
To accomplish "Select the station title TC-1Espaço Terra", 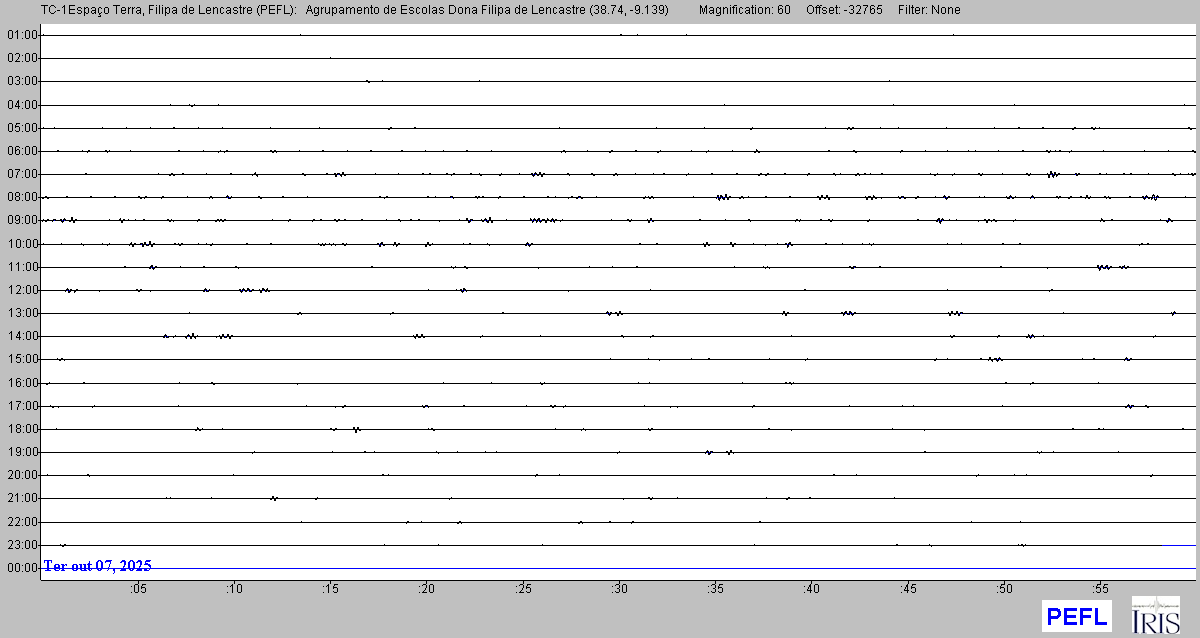I will [x=90, y=10].
